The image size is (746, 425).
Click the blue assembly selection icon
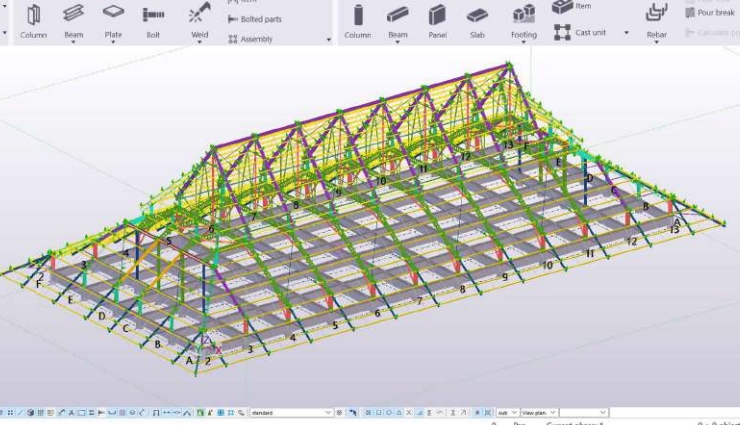[x=221, y=413]
